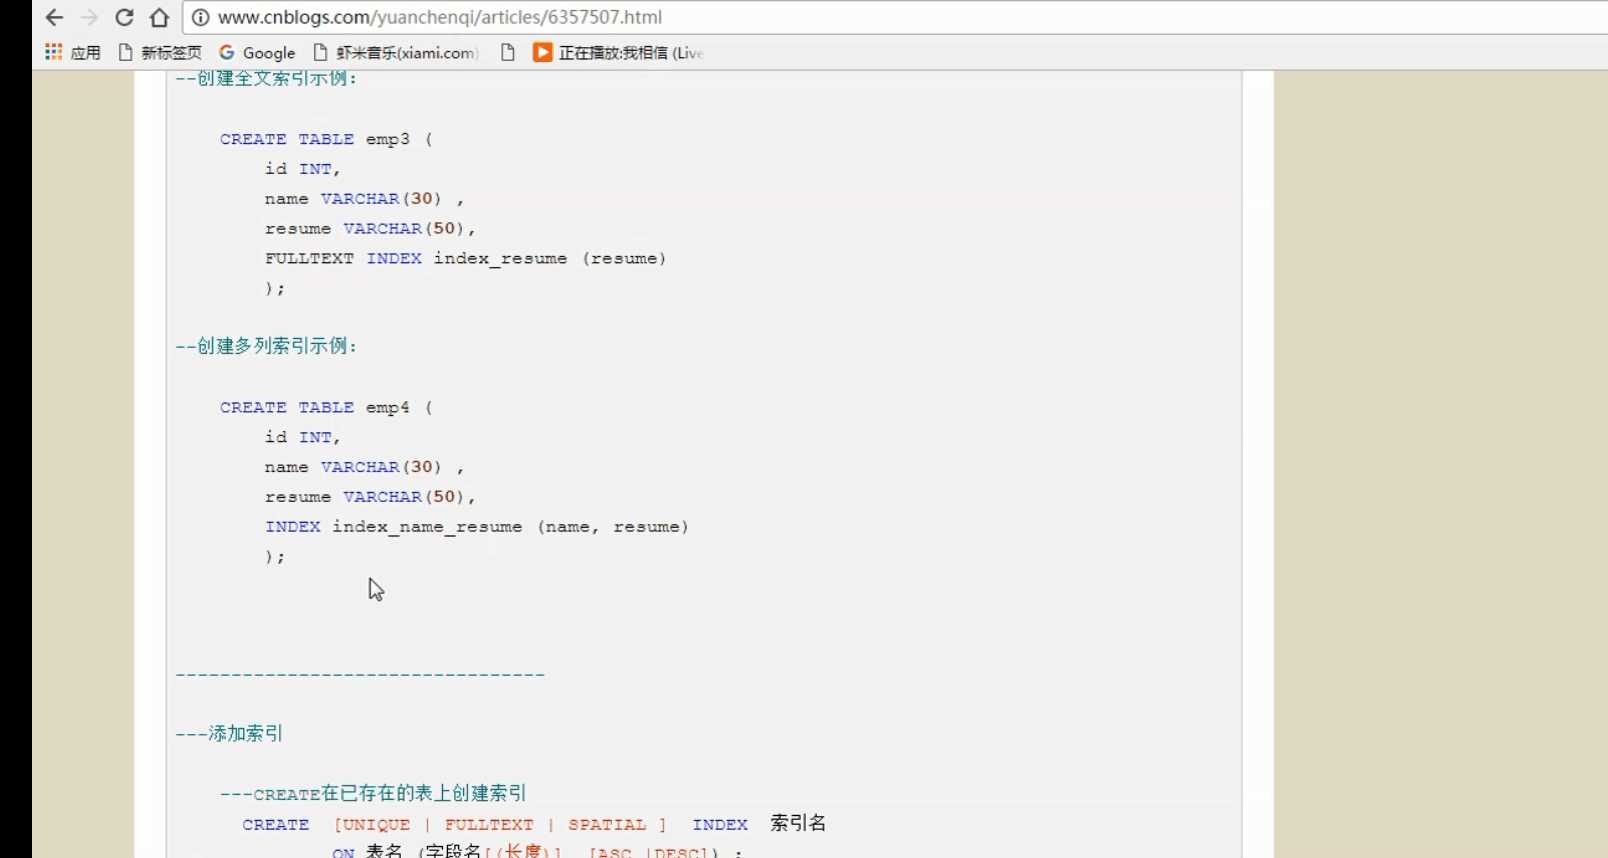Open the 新标签页 bookmark
The image size is (1608, 858).
tap(160, 52)
